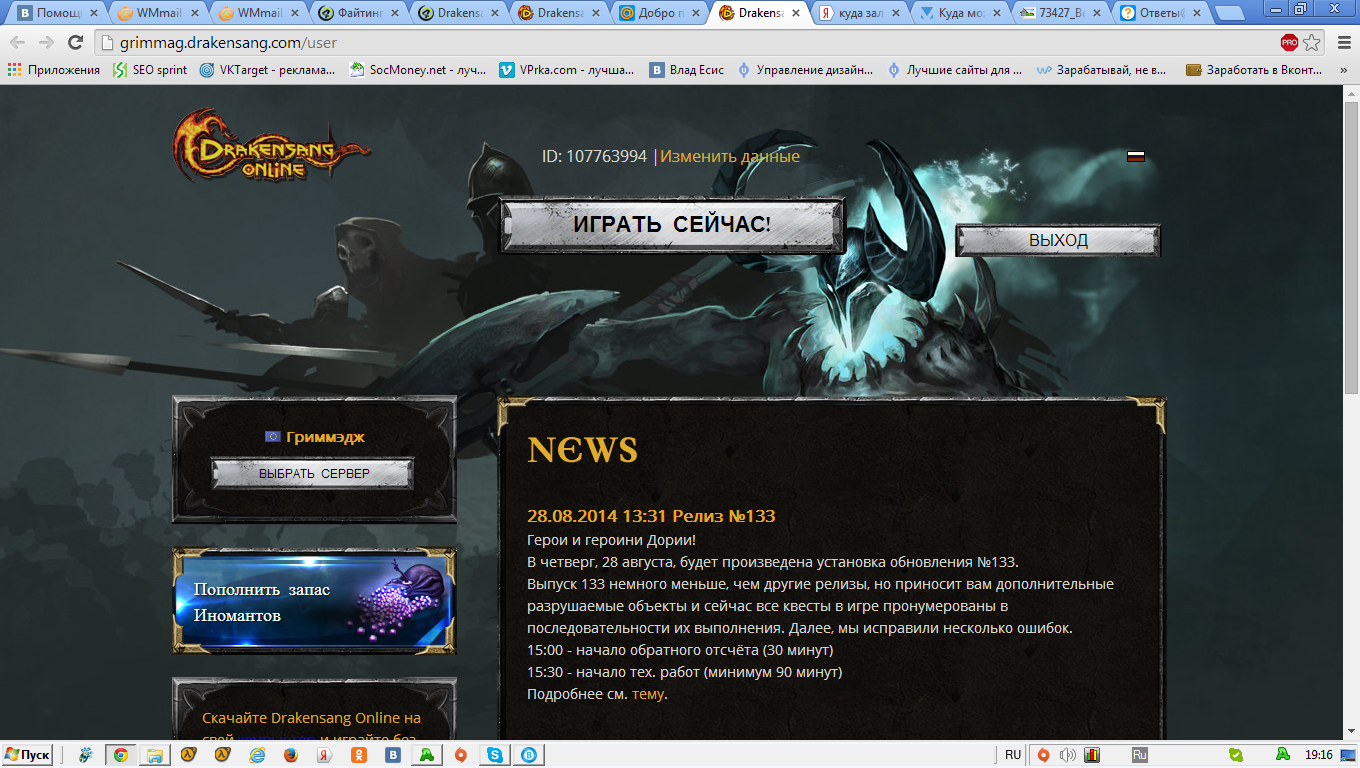Click the Origin taskbar icon next to Skype

[x=461, y=755]
